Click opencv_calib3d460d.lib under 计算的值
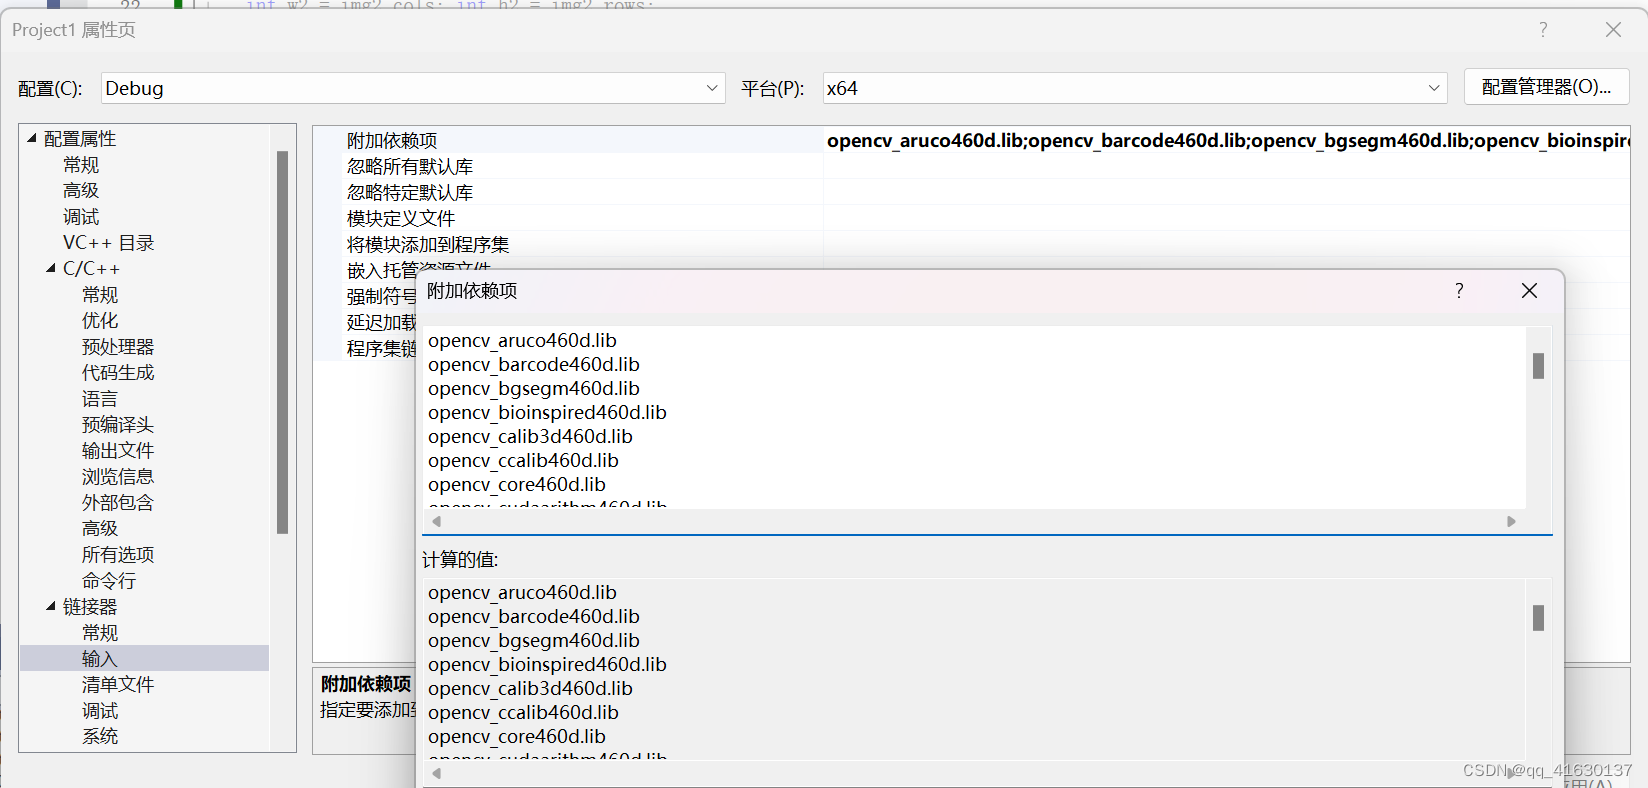The image size is (1648, 788). (530, 689)
